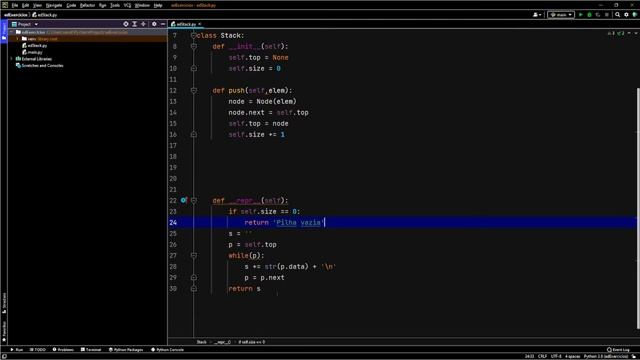Expand the venv folder node
This screenshot has width=640, height=360.
(18, 39)
